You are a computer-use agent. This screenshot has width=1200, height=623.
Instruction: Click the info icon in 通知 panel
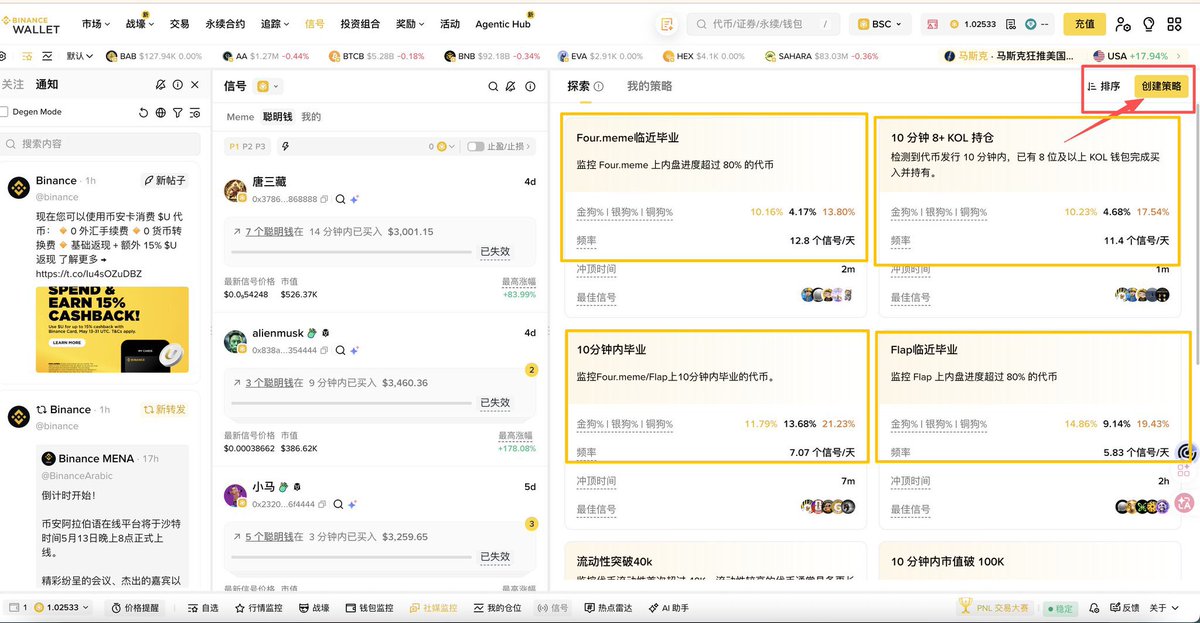178,86
